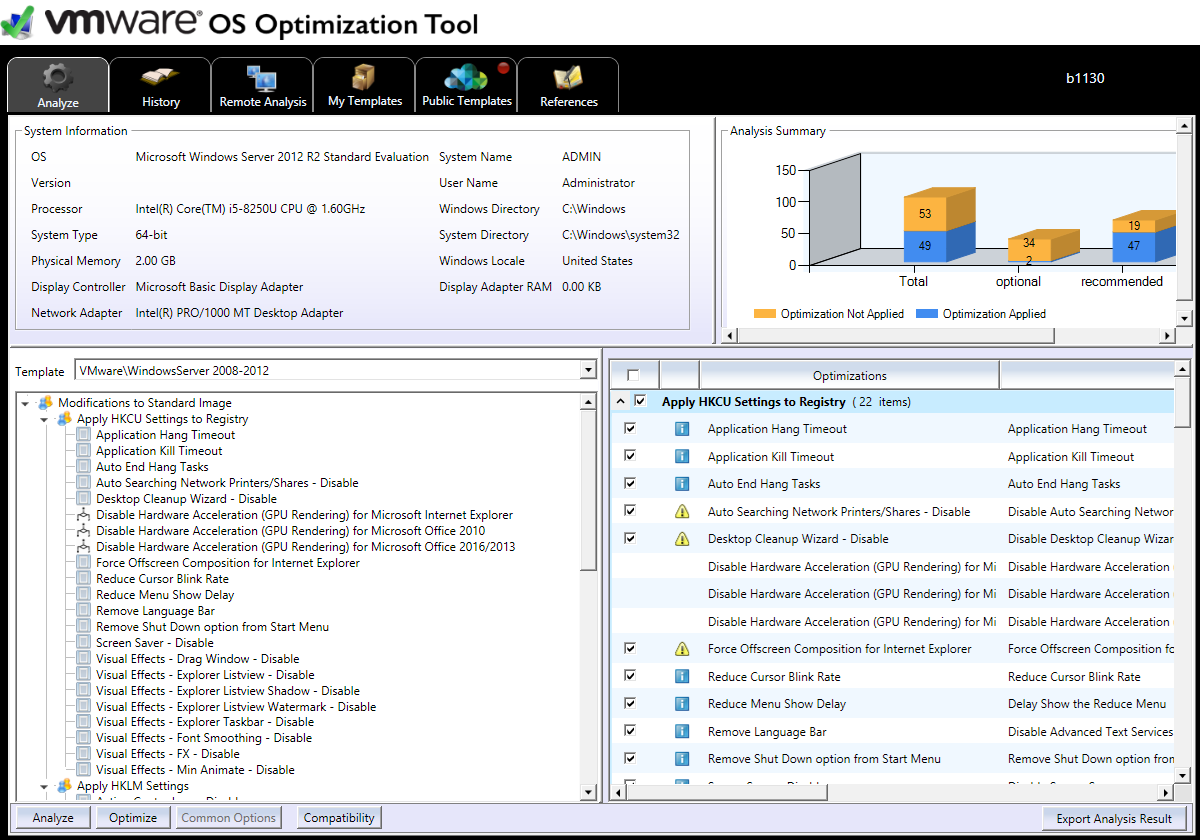Uncheck Desktop Cleanup Wizard - Disable checkbox
This screenshot has height=840, width=1200.
(x=630, y=538)
